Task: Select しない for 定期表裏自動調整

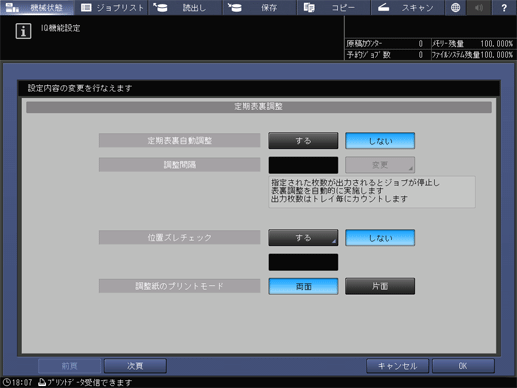Action: 380,141
